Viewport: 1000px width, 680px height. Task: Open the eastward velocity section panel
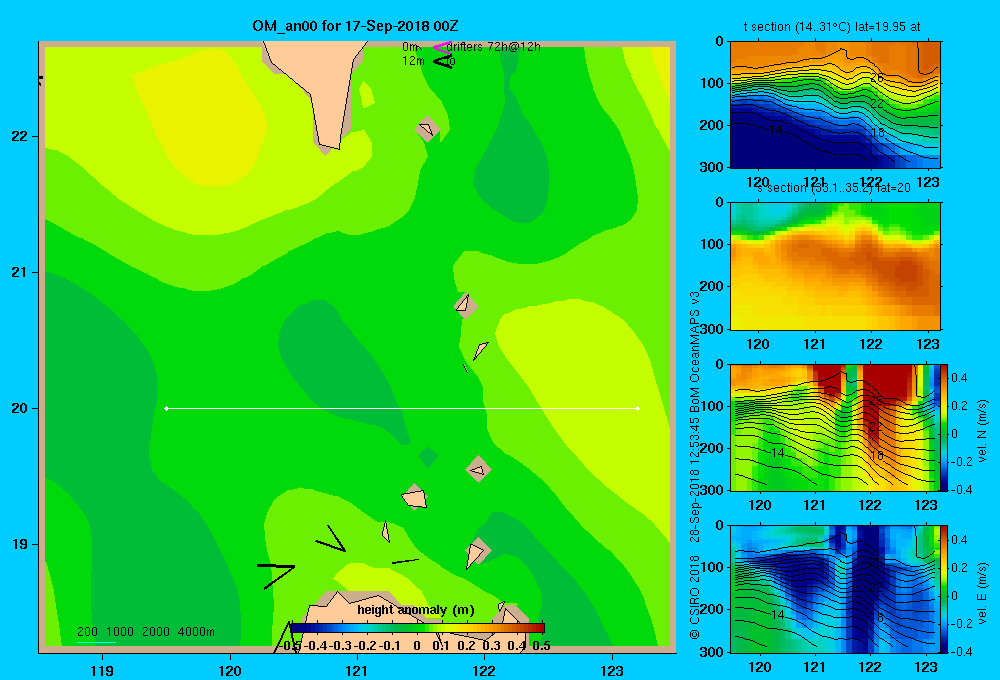coord(835,589)
